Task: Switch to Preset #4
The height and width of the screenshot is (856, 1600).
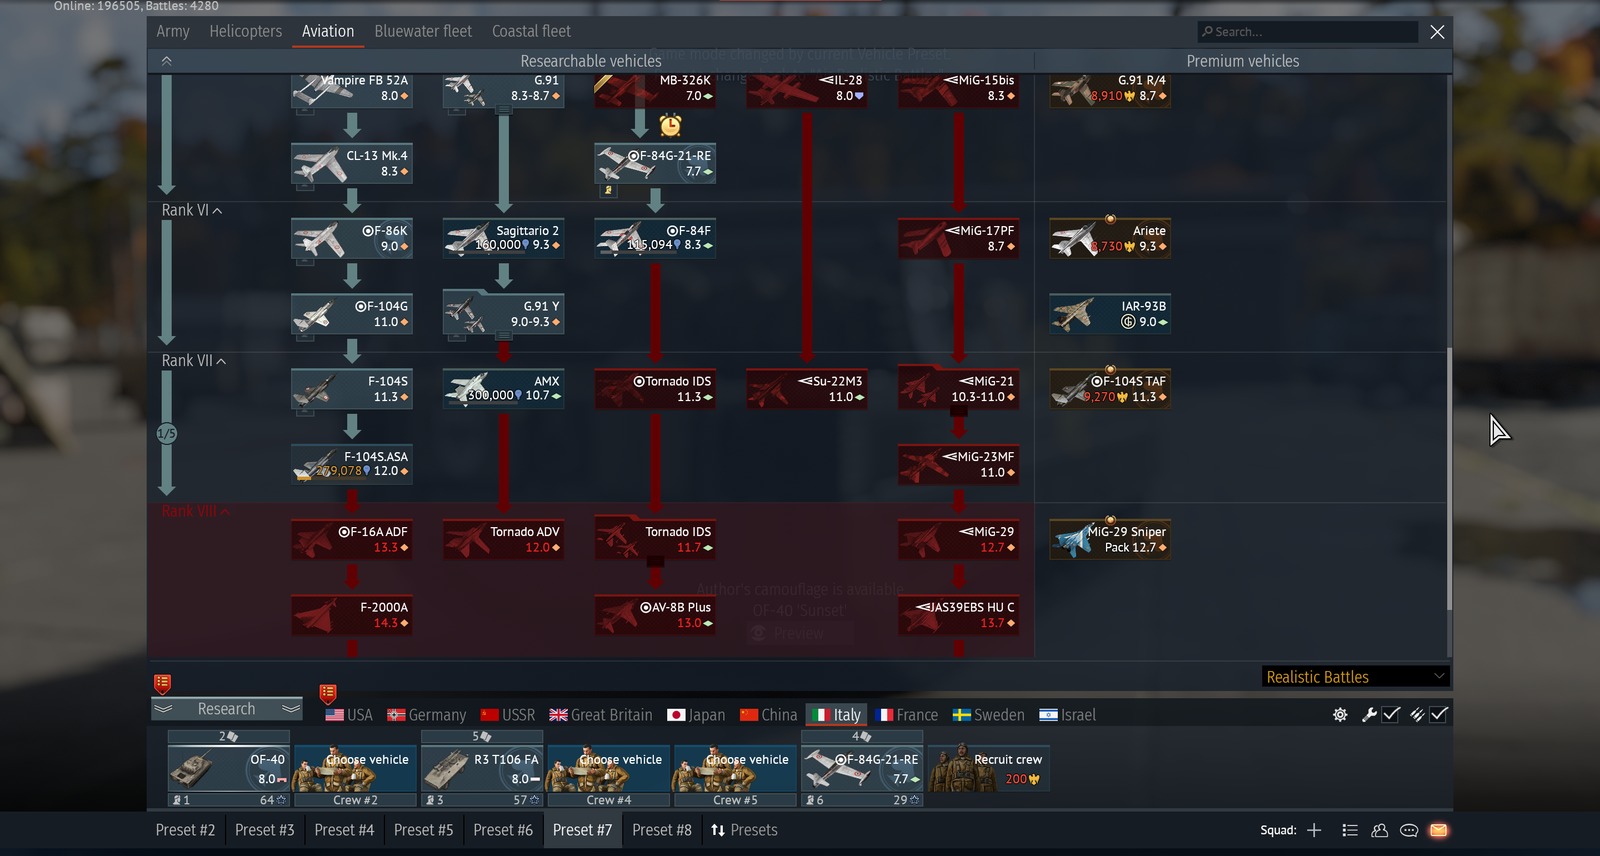Action: tap(344, 830)
